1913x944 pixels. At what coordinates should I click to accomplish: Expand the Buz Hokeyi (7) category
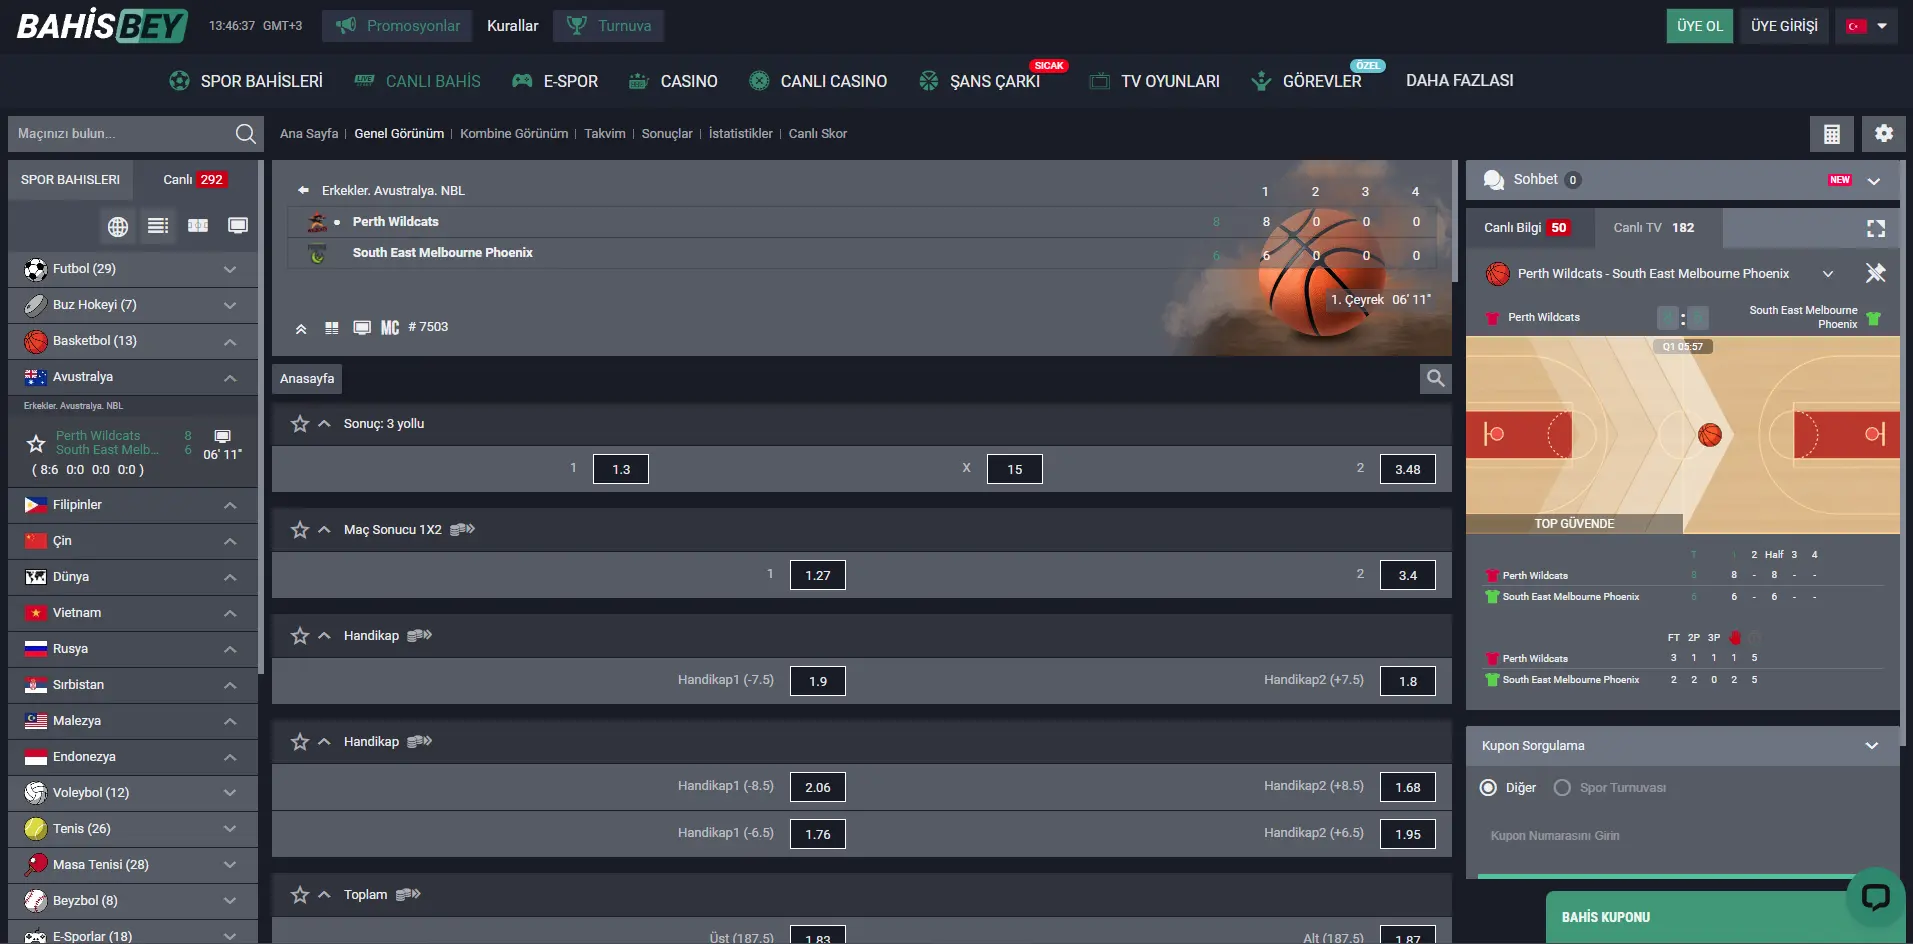coord(132,305)
